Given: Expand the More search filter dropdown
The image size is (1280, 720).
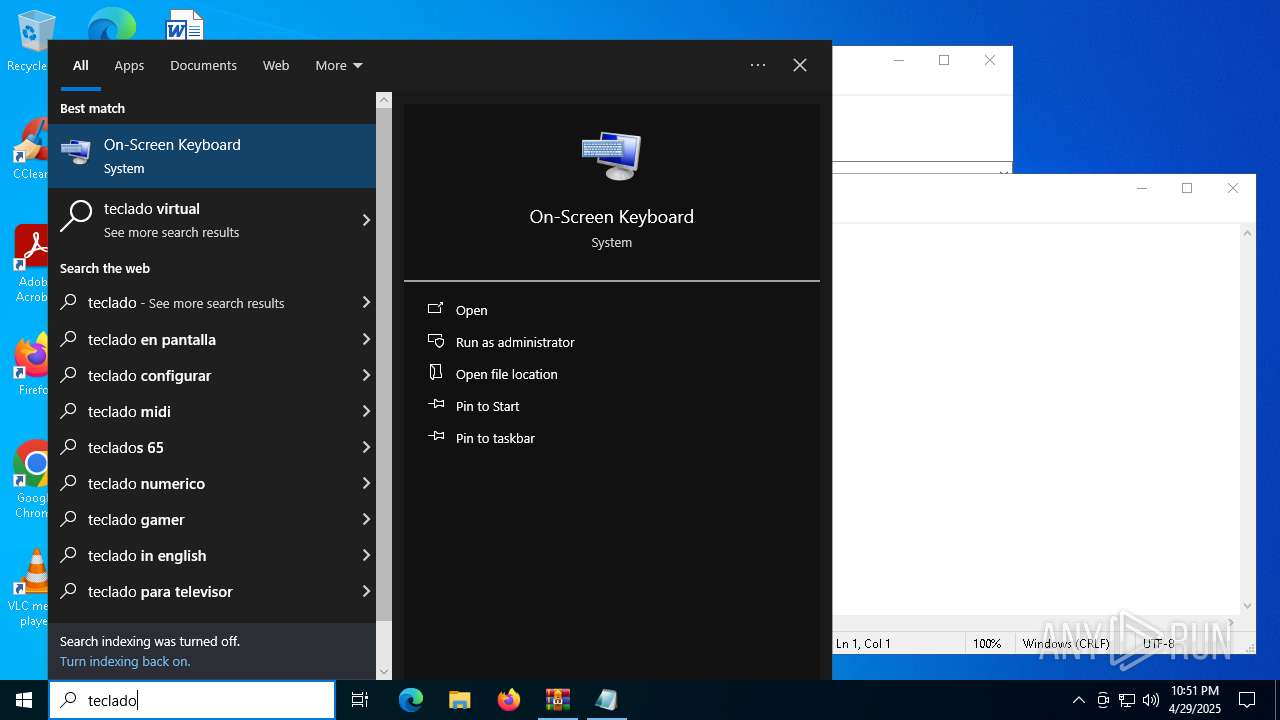Looking at the screenshot, I should 338,65.
